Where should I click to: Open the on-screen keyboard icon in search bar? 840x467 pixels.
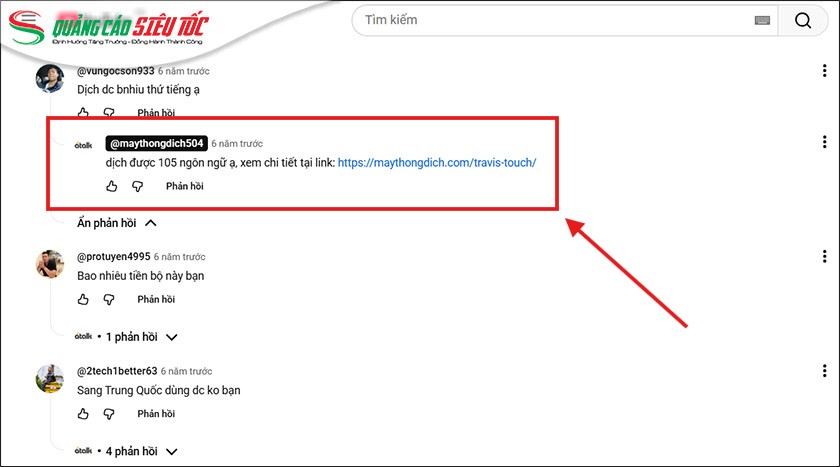point(763,20)
